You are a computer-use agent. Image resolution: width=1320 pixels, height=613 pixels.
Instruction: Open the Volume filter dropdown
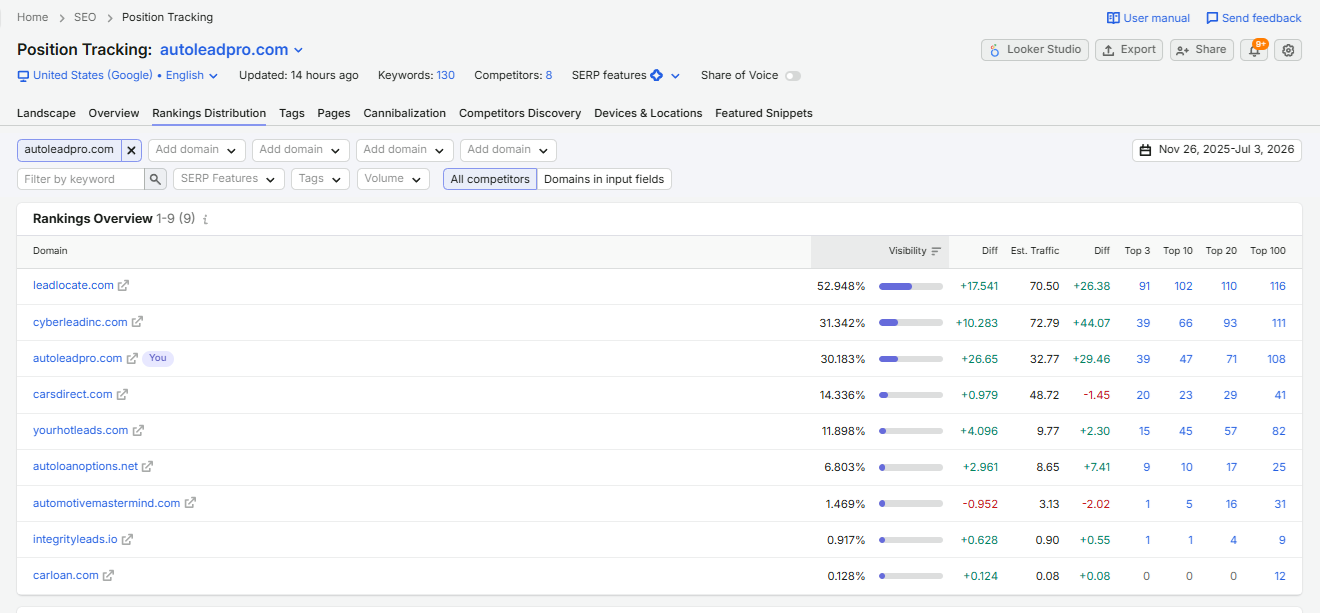pos(392,179)
